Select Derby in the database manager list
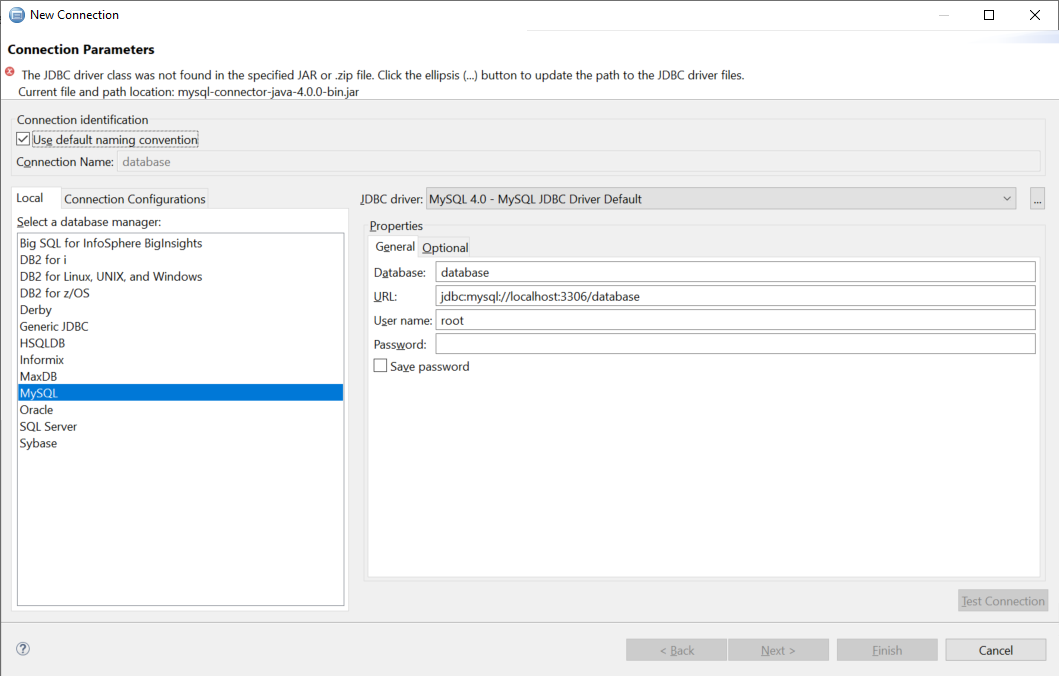This screenshot has height=676, width=1059. 35,309
